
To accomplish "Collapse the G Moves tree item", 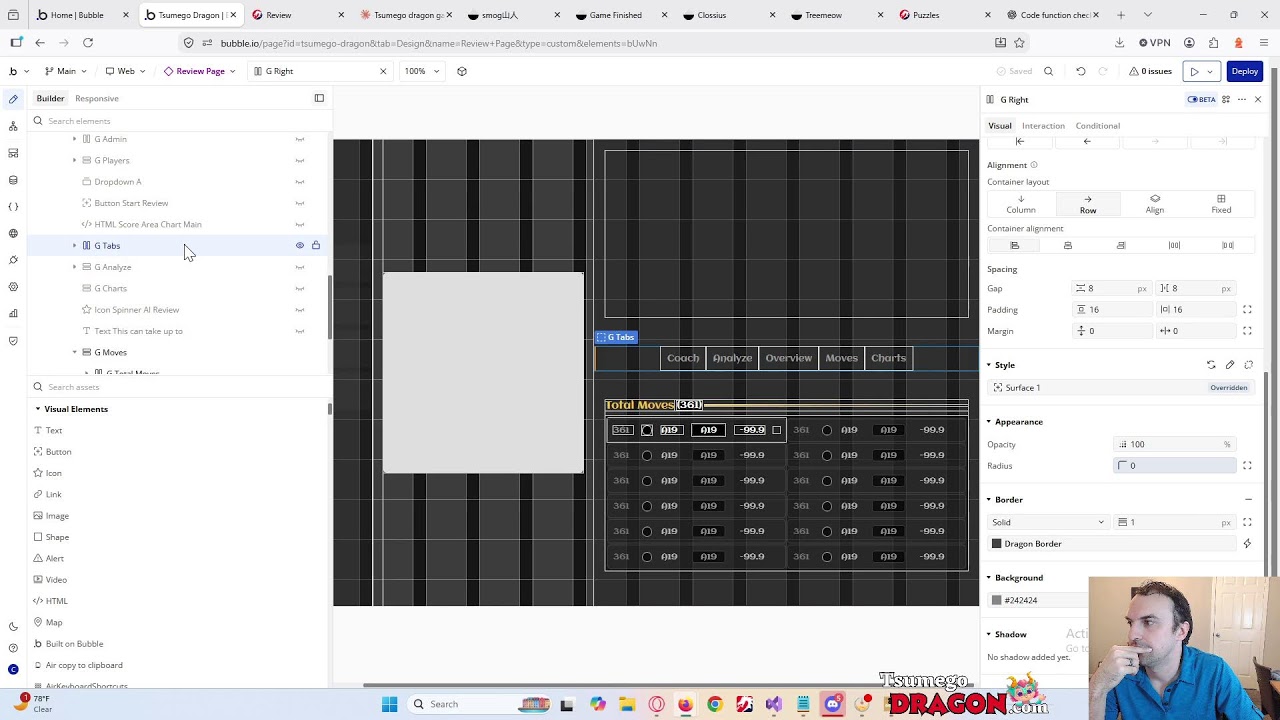I will (x=74, y=352).
